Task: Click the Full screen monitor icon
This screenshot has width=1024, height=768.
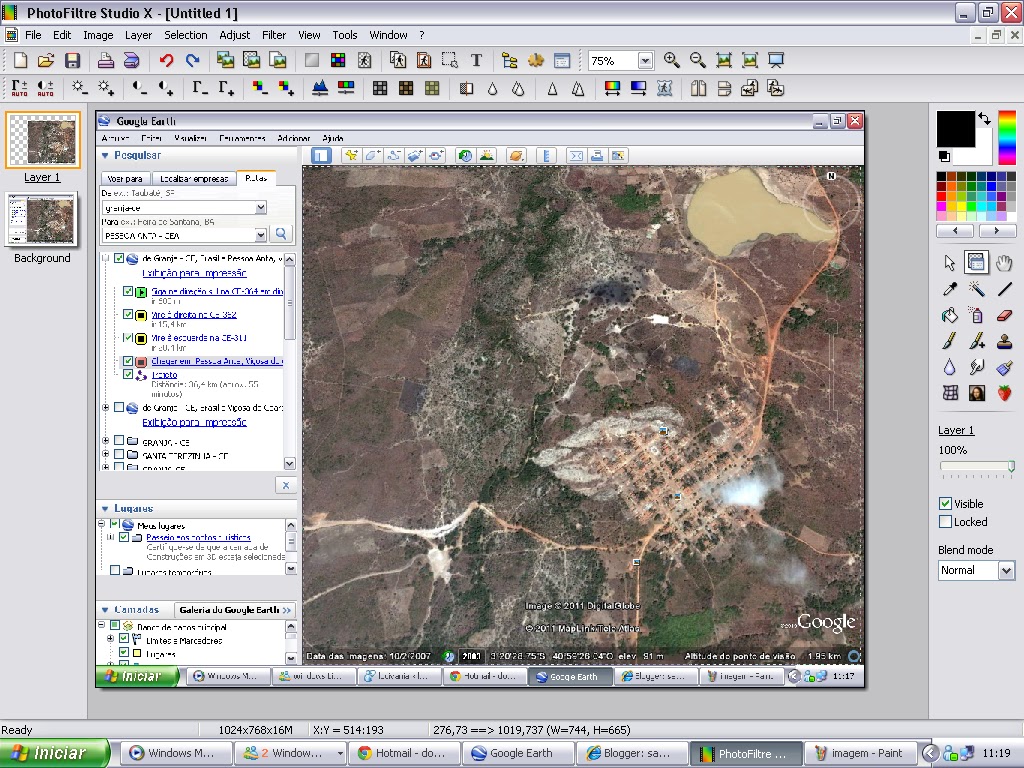Action: [776, 61]
